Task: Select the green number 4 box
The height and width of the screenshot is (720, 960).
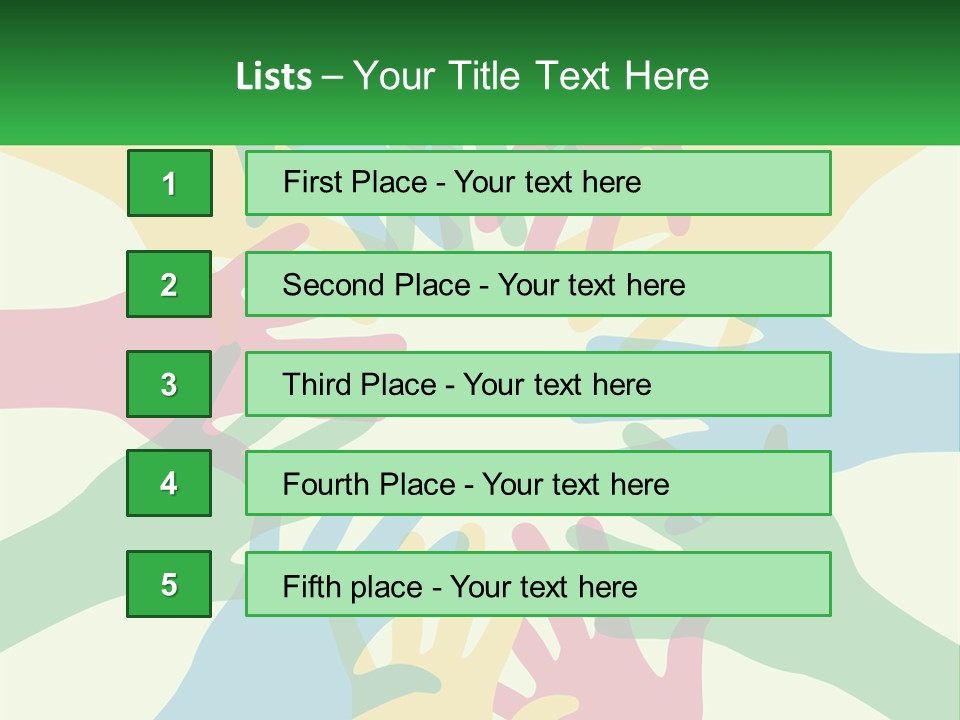Action: pyautogui.click(x=169, y=483)
